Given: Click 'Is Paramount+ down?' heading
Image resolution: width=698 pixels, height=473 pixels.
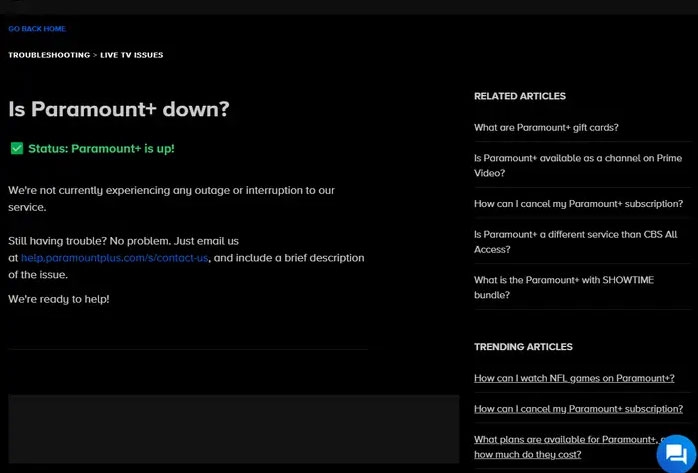Looking at the screenshot, I should coord(118,109).
